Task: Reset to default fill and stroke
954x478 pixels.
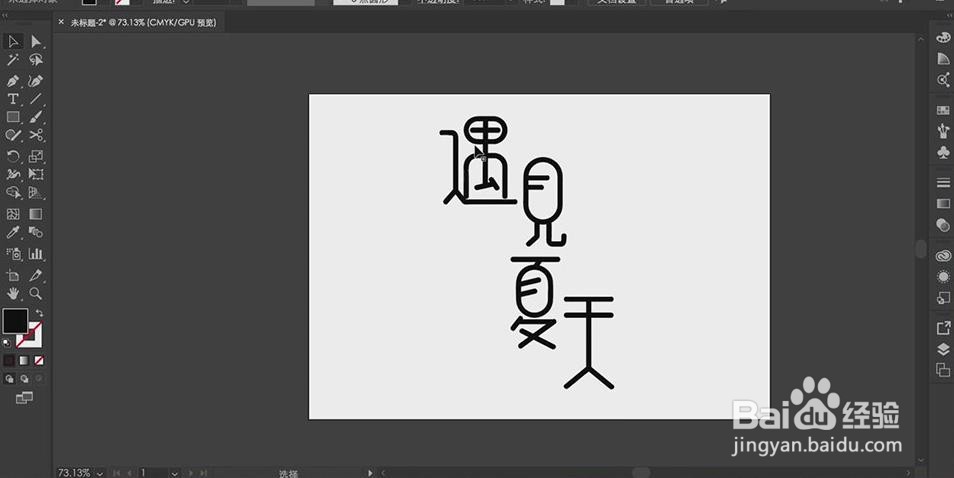Action: pos(7,342)
